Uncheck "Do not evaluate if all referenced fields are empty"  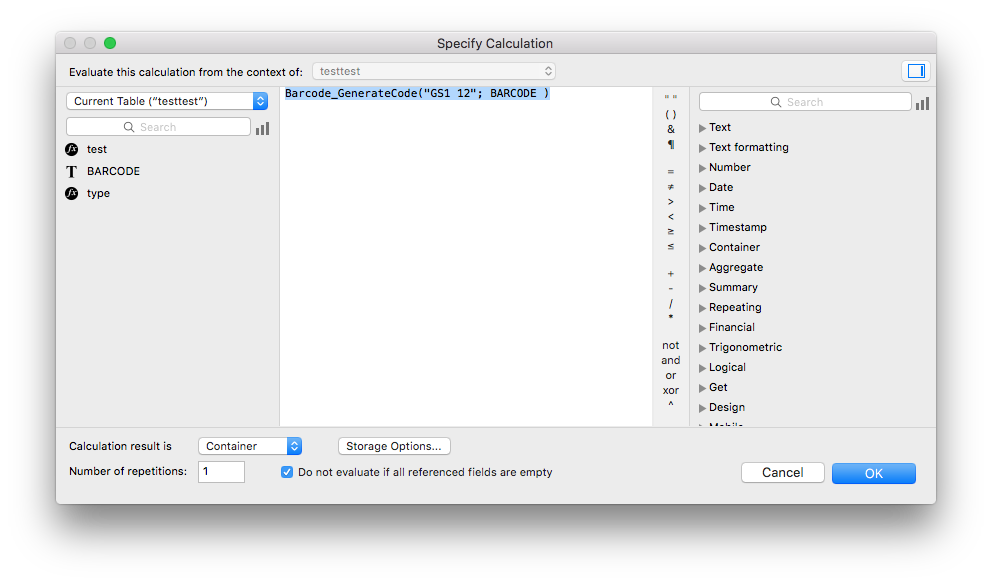(x=287, y=472)
